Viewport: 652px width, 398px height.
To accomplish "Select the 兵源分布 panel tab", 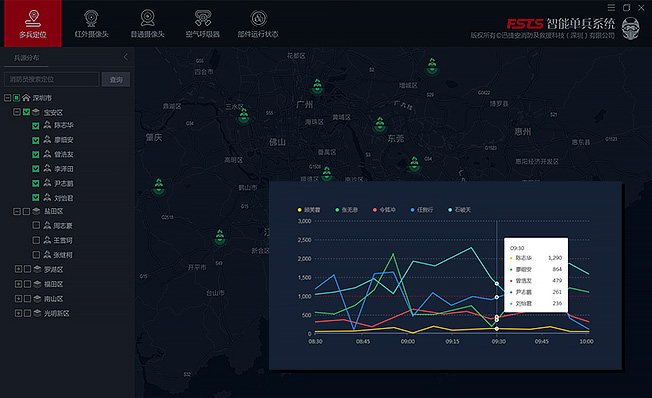I will [26, 58].
